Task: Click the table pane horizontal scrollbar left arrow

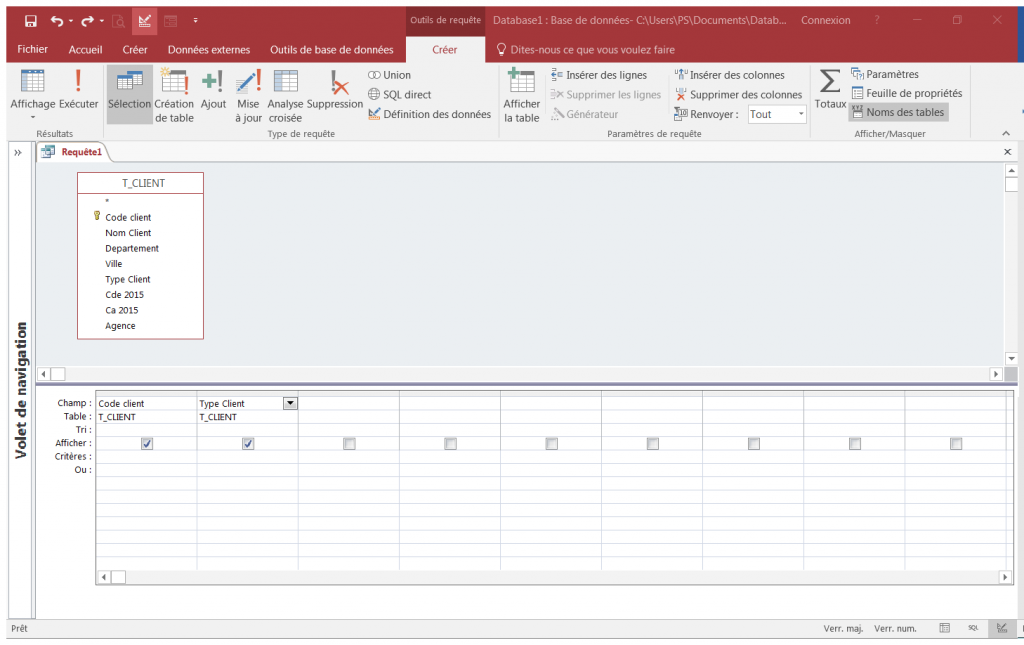Action: (44, 374)
